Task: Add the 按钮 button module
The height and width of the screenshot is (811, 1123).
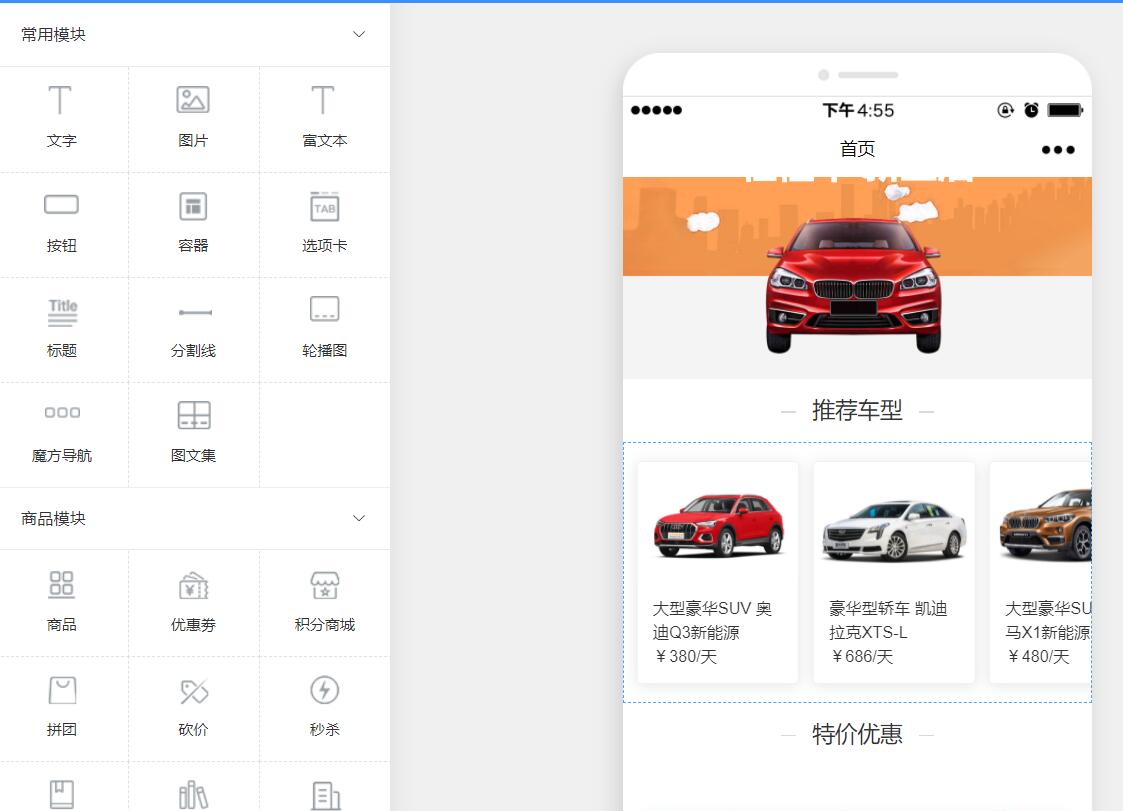Action: tap(62, 224)
